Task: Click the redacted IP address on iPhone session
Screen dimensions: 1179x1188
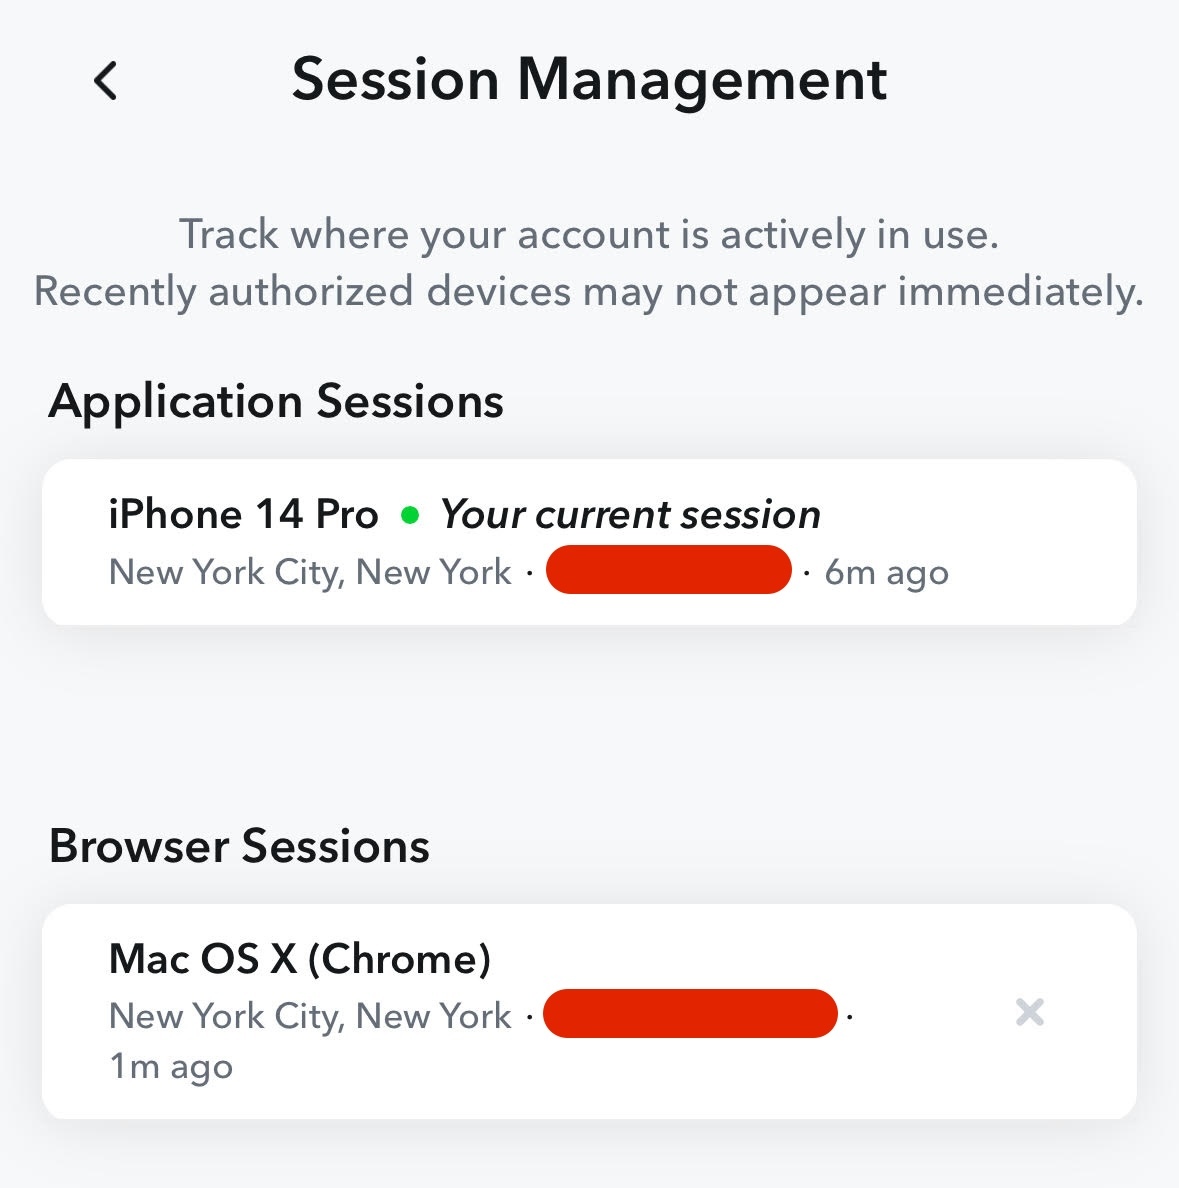Action: 668,570
